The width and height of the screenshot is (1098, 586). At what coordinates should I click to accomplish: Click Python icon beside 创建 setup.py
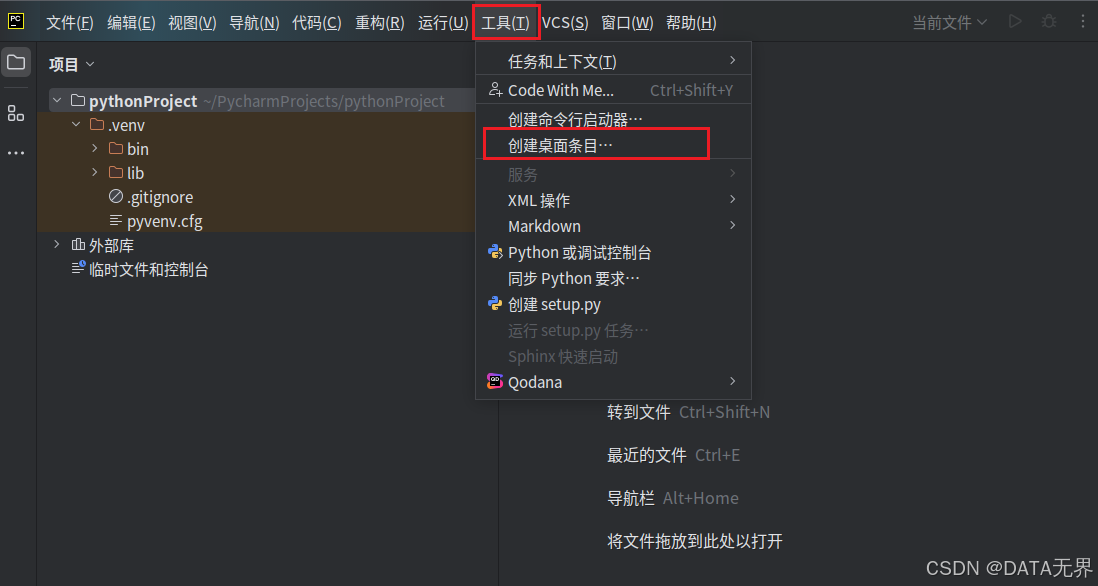click(x=495, y=304)
